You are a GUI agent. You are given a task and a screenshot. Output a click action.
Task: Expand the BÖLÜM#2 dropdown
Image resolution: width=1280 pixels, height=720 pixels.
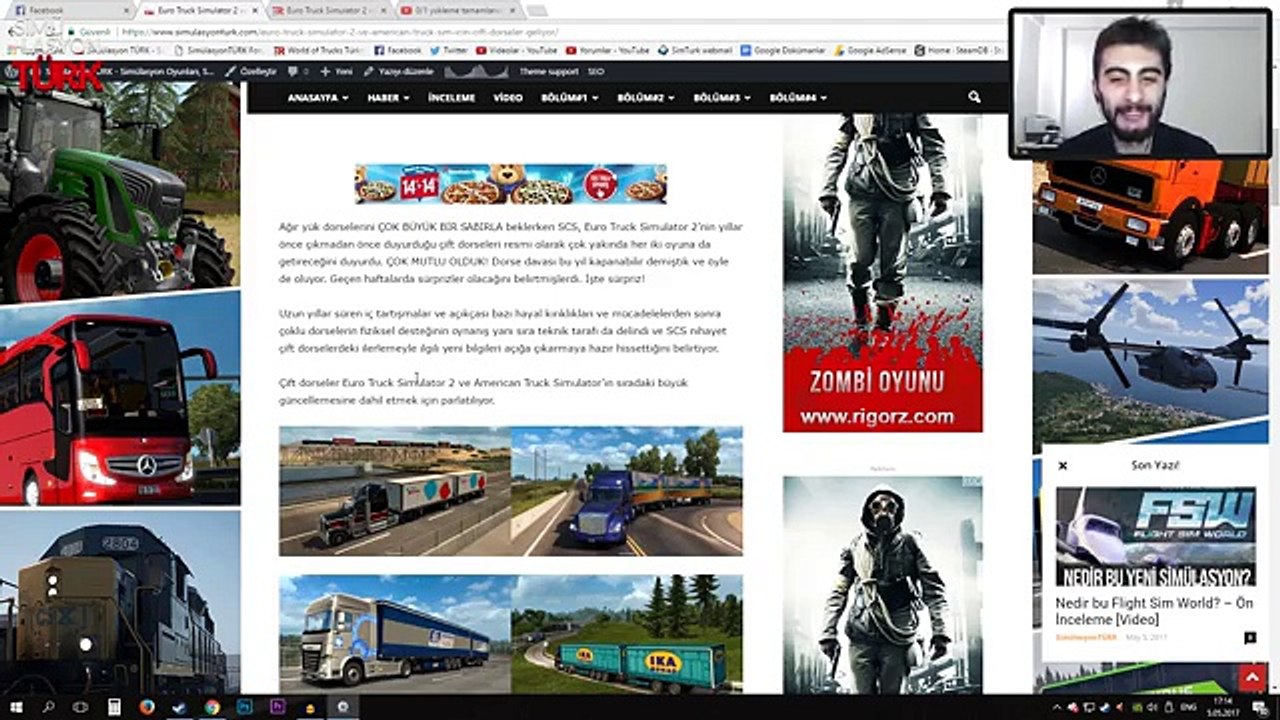(645, 98)
